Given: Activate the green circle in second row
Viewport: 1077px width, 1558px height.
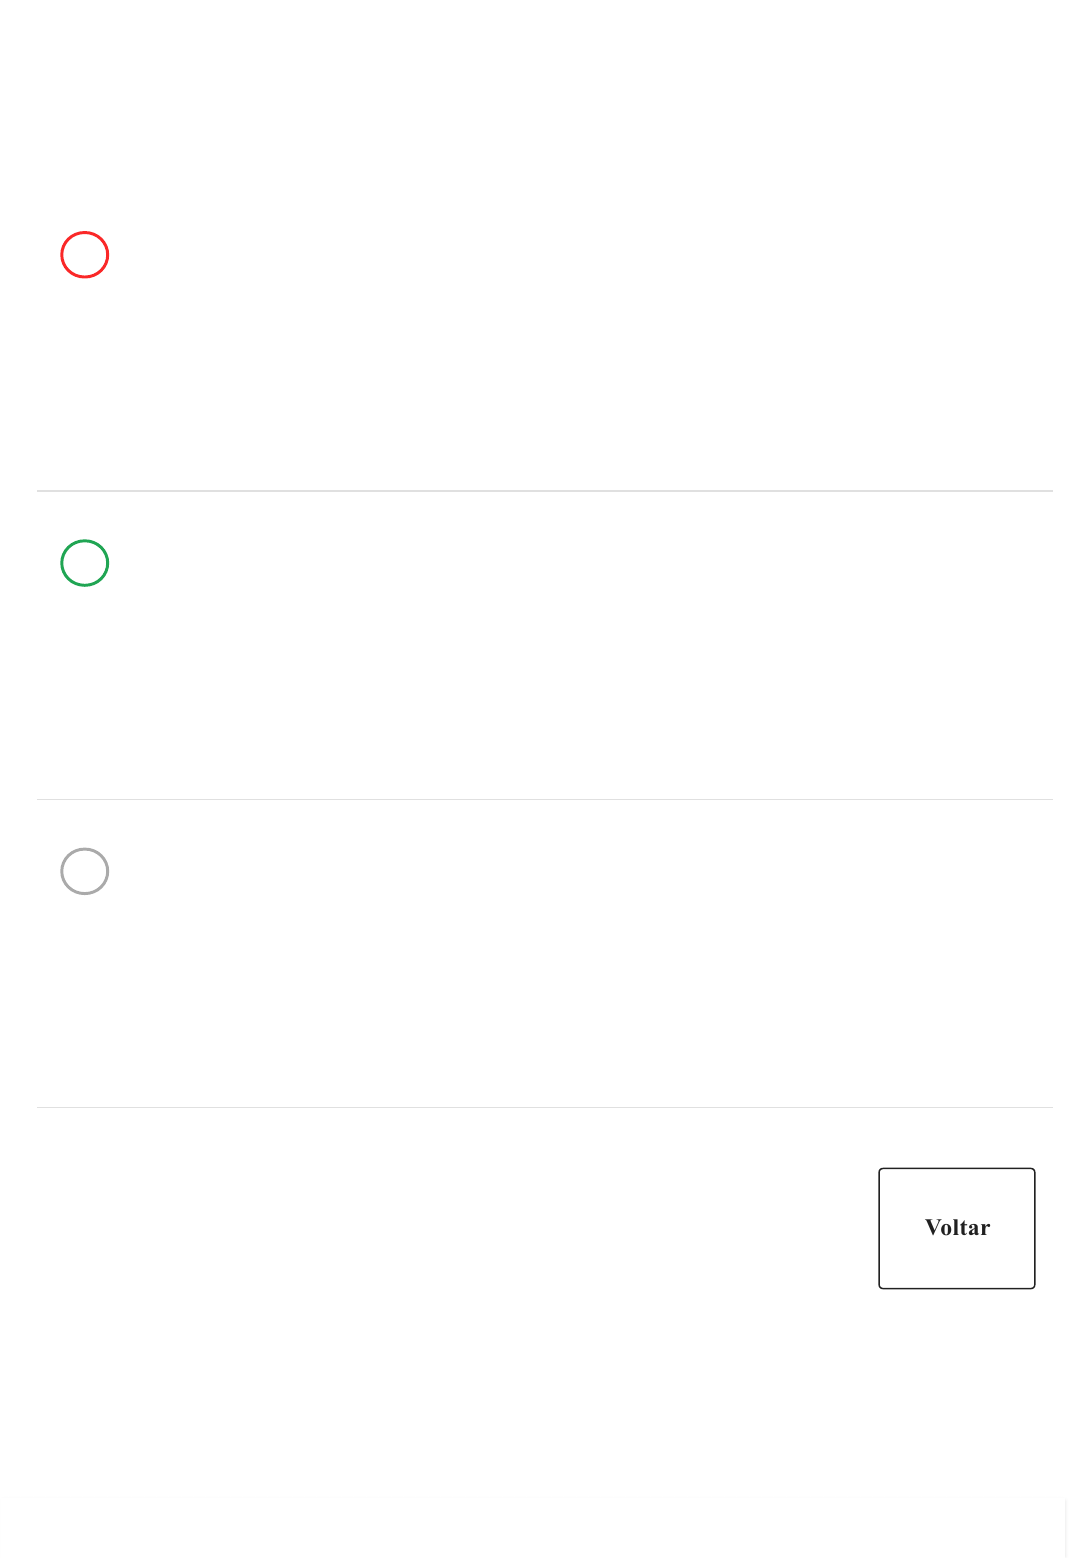Looking at the screenshot, I should 85,563.
